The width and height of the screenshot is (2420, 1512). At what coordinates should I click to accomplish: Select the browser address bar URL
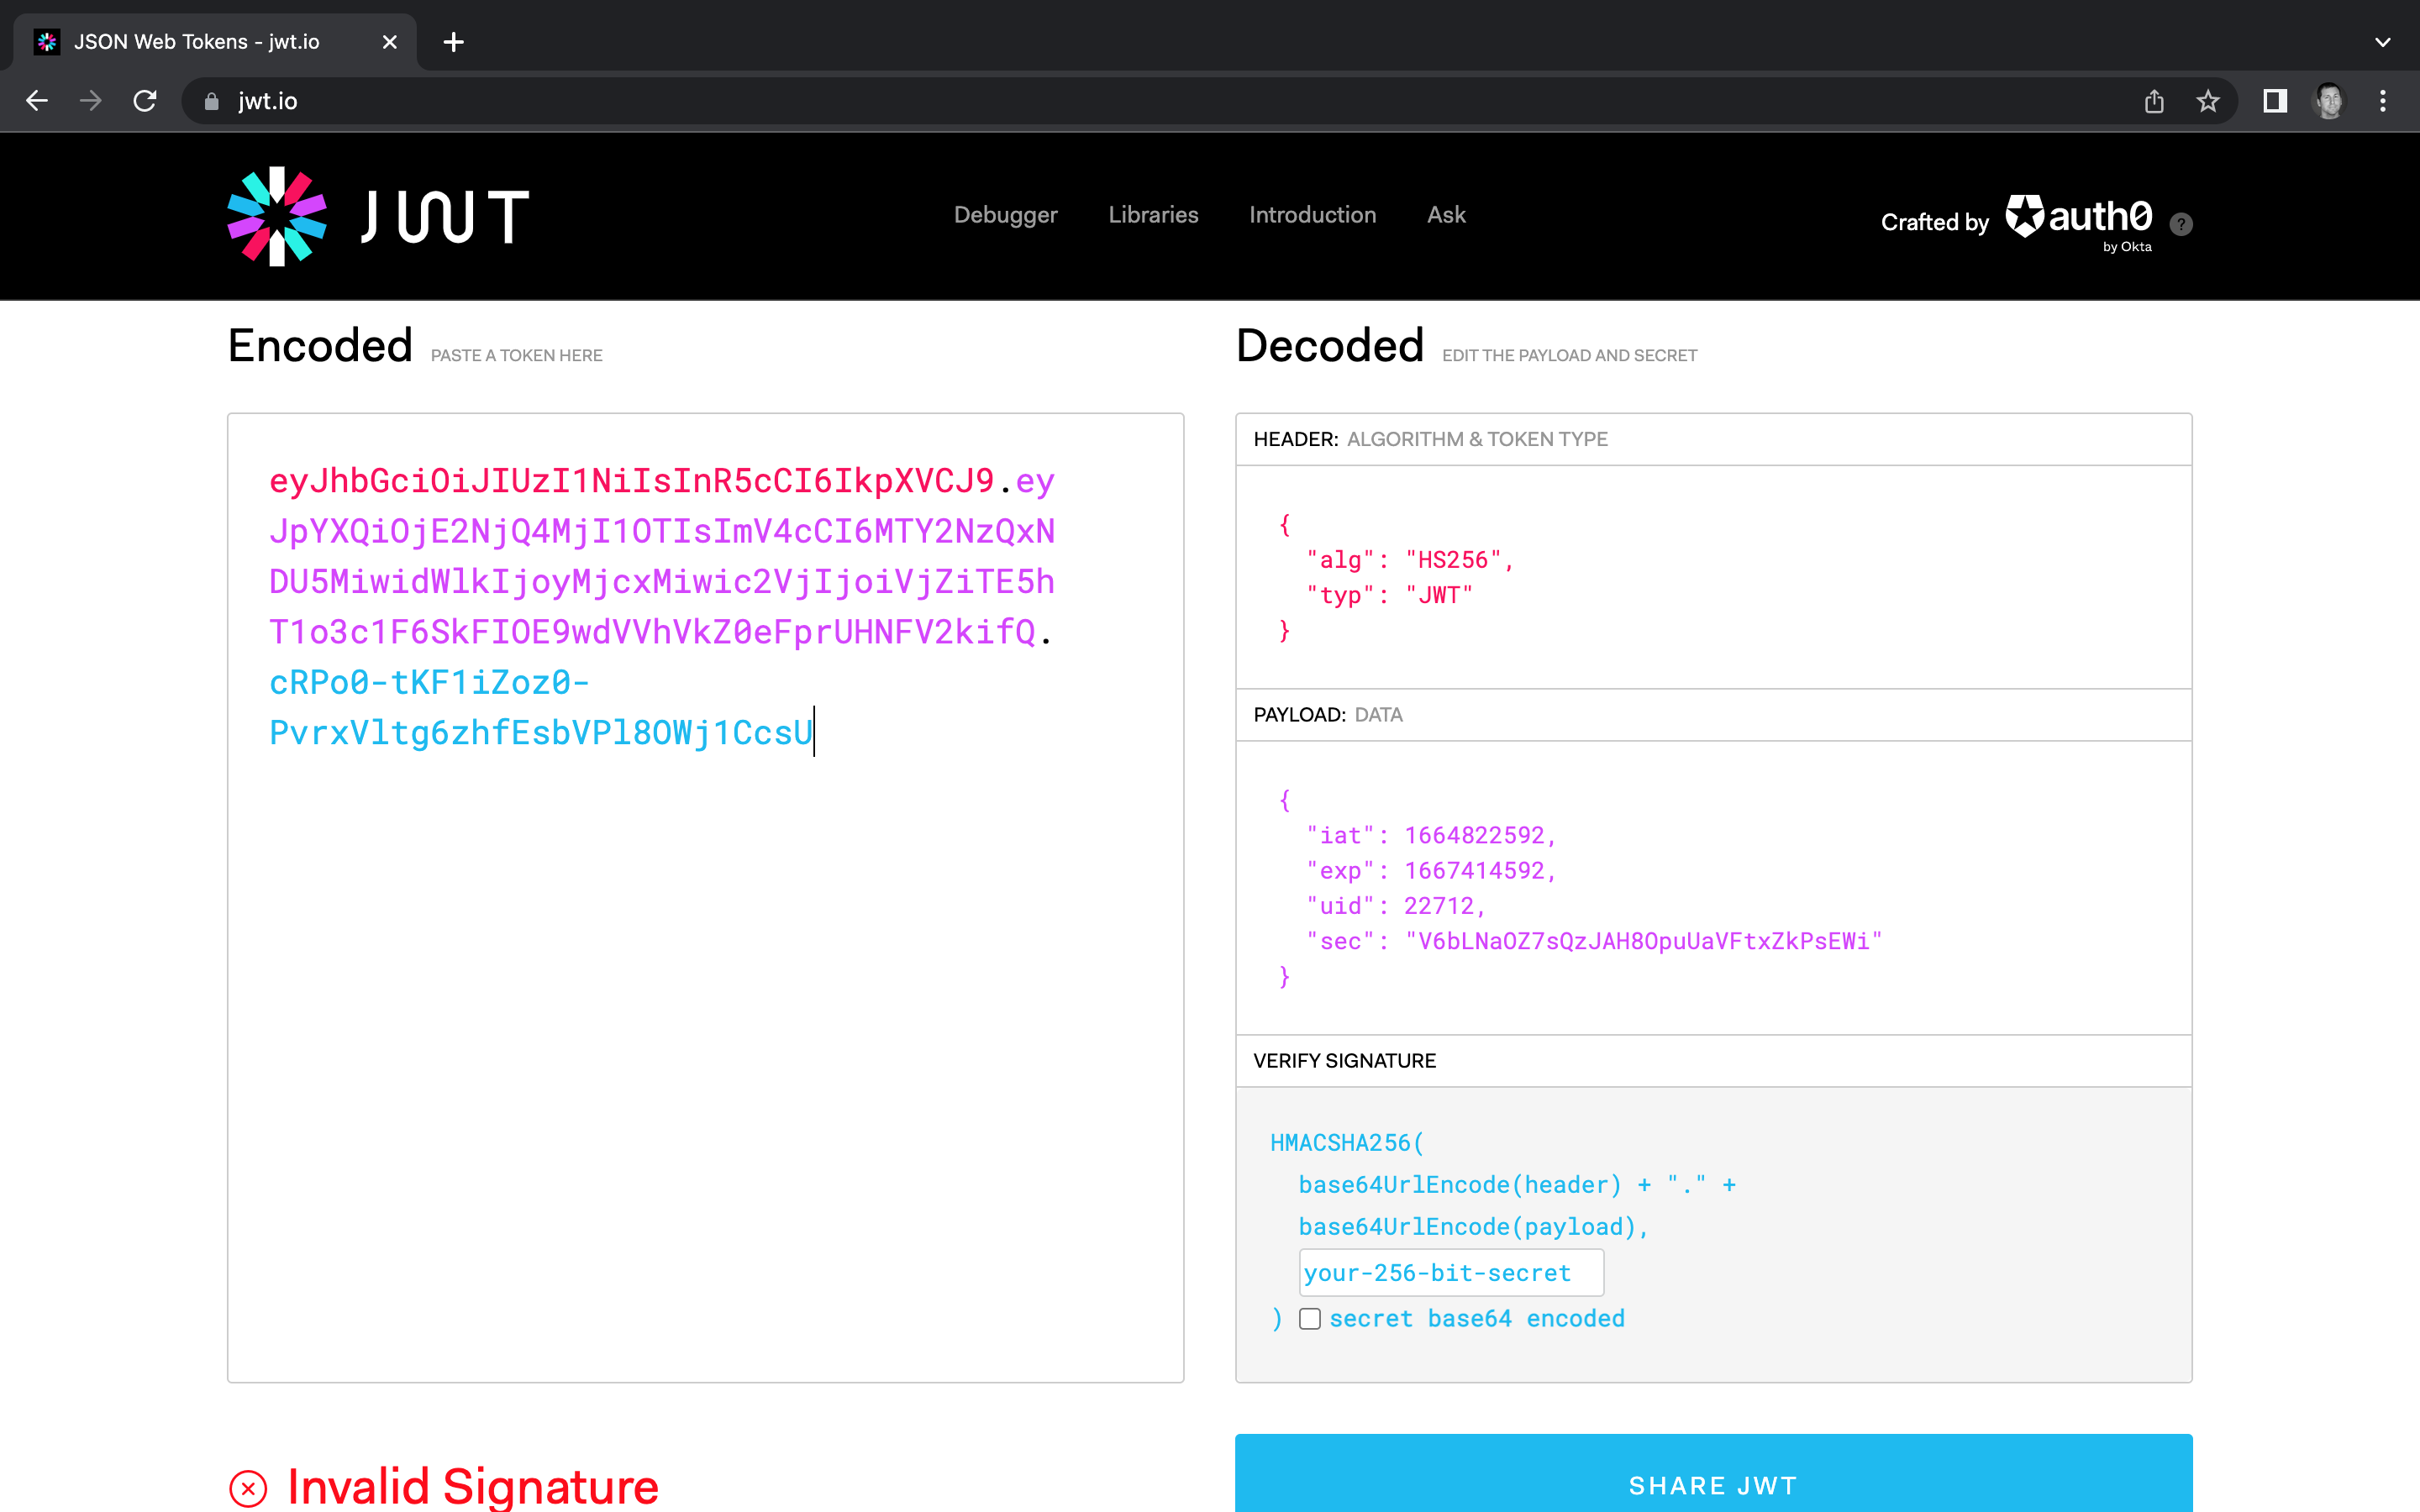point(266,99)
